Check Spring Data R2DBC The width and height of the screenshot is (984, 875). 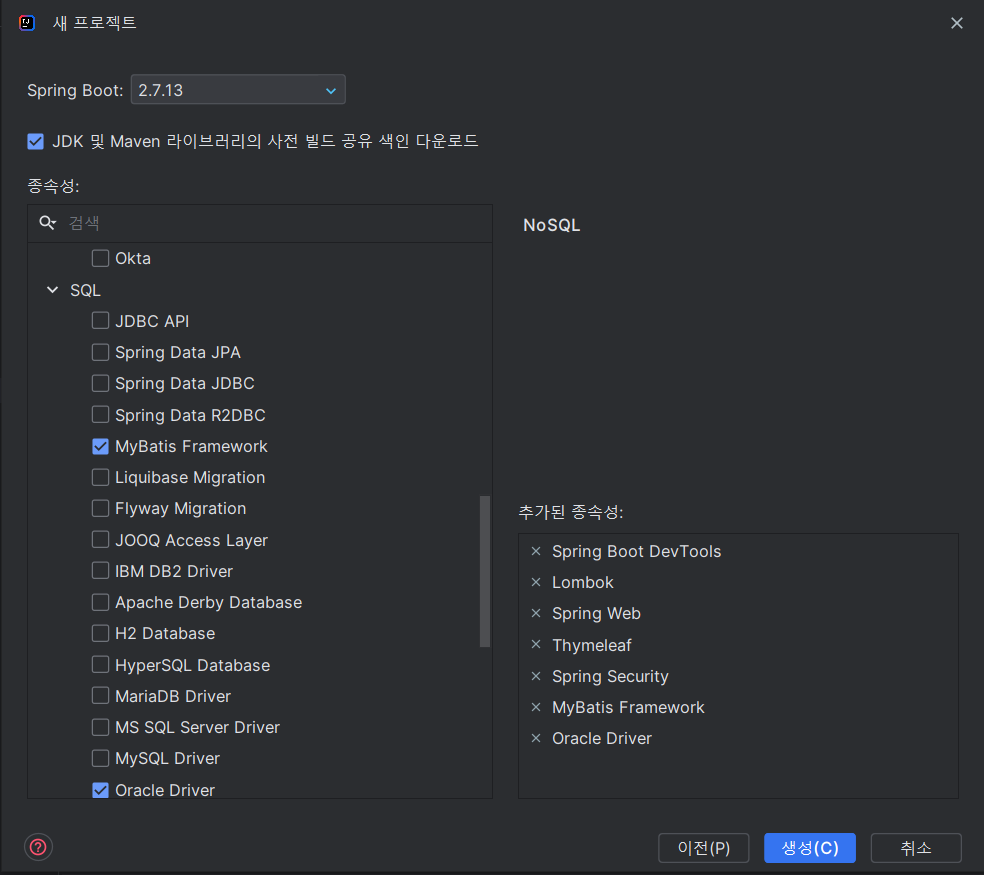pyautogui.click(x=100, y=414)
